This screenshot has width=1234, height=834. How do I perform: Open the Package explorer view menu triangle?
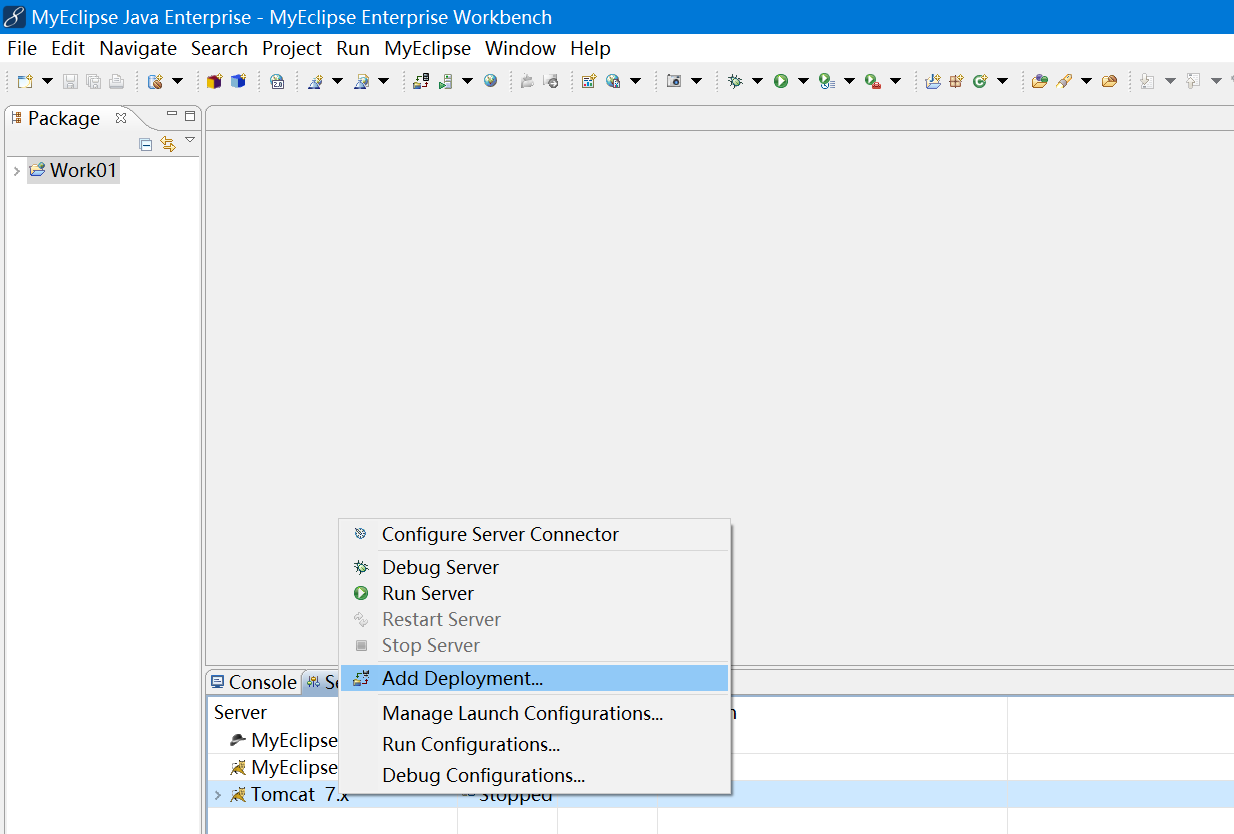(x=190, y=140)
